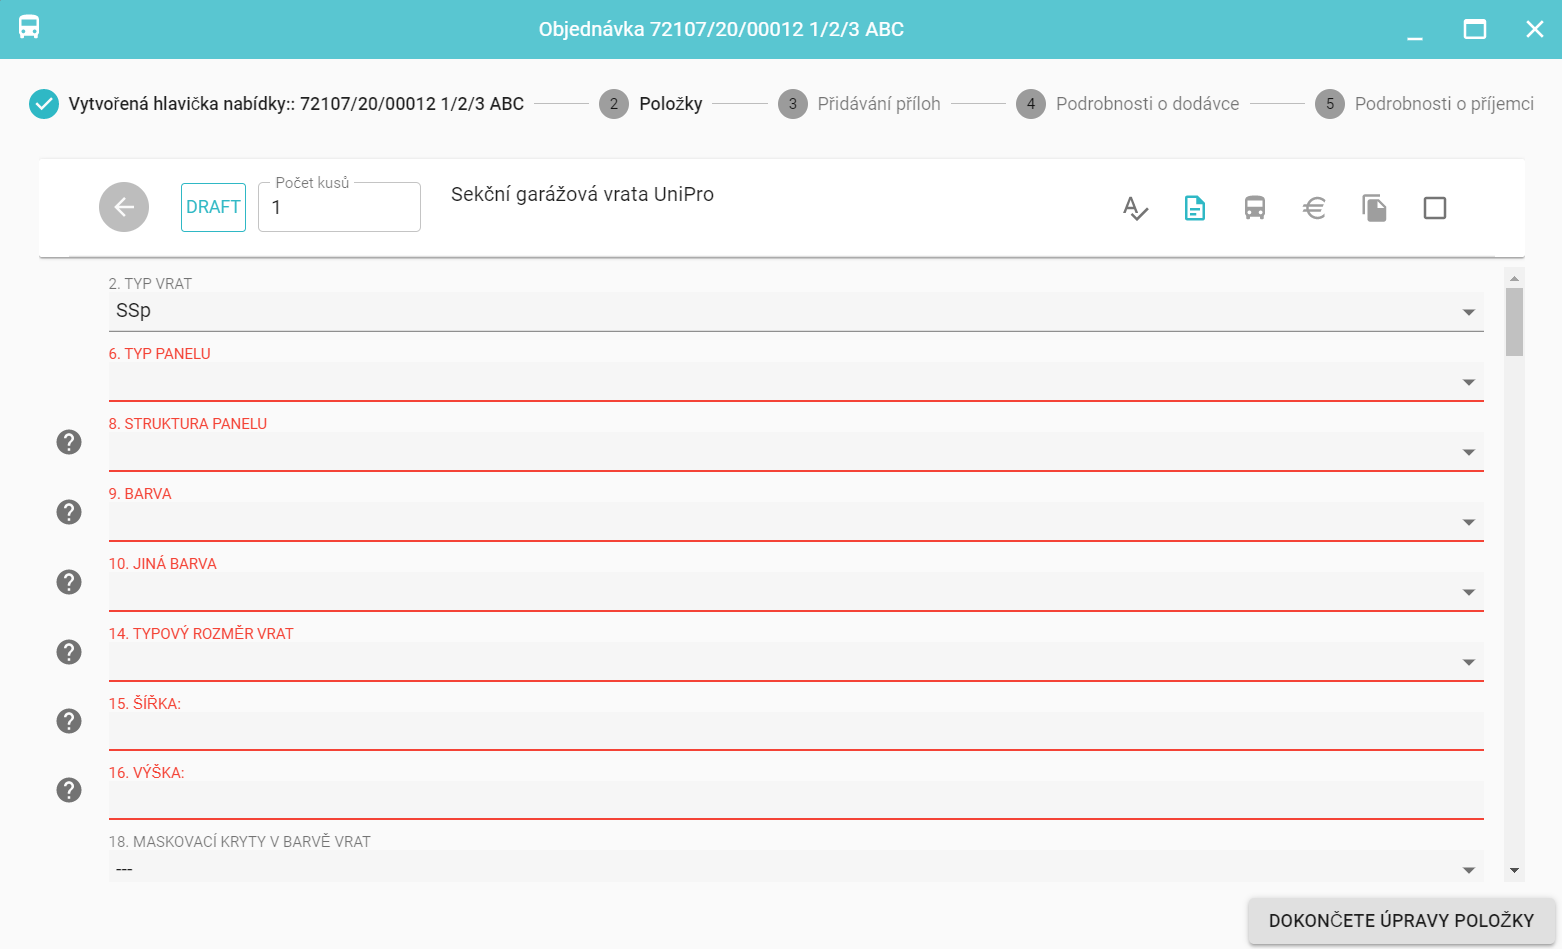This screenshot has height=949, width=1562.
Task: Expand Typový rozměr vrat dropdown
Action: [x=795, y=662]
